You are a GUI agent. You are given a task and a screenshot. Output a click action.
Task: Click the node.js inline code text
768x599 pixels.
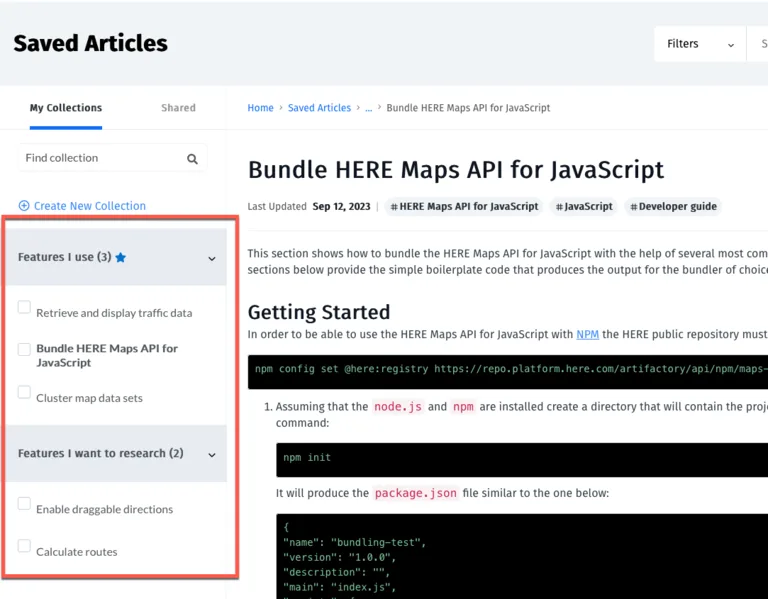click(x=398, y=407)
